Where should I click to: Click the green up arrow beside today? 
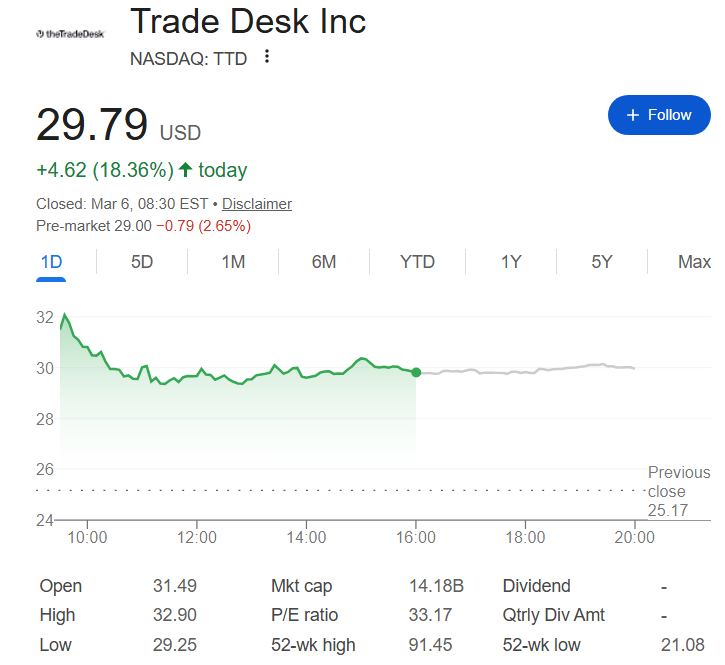pyautogui.click(x=186, y=170)
